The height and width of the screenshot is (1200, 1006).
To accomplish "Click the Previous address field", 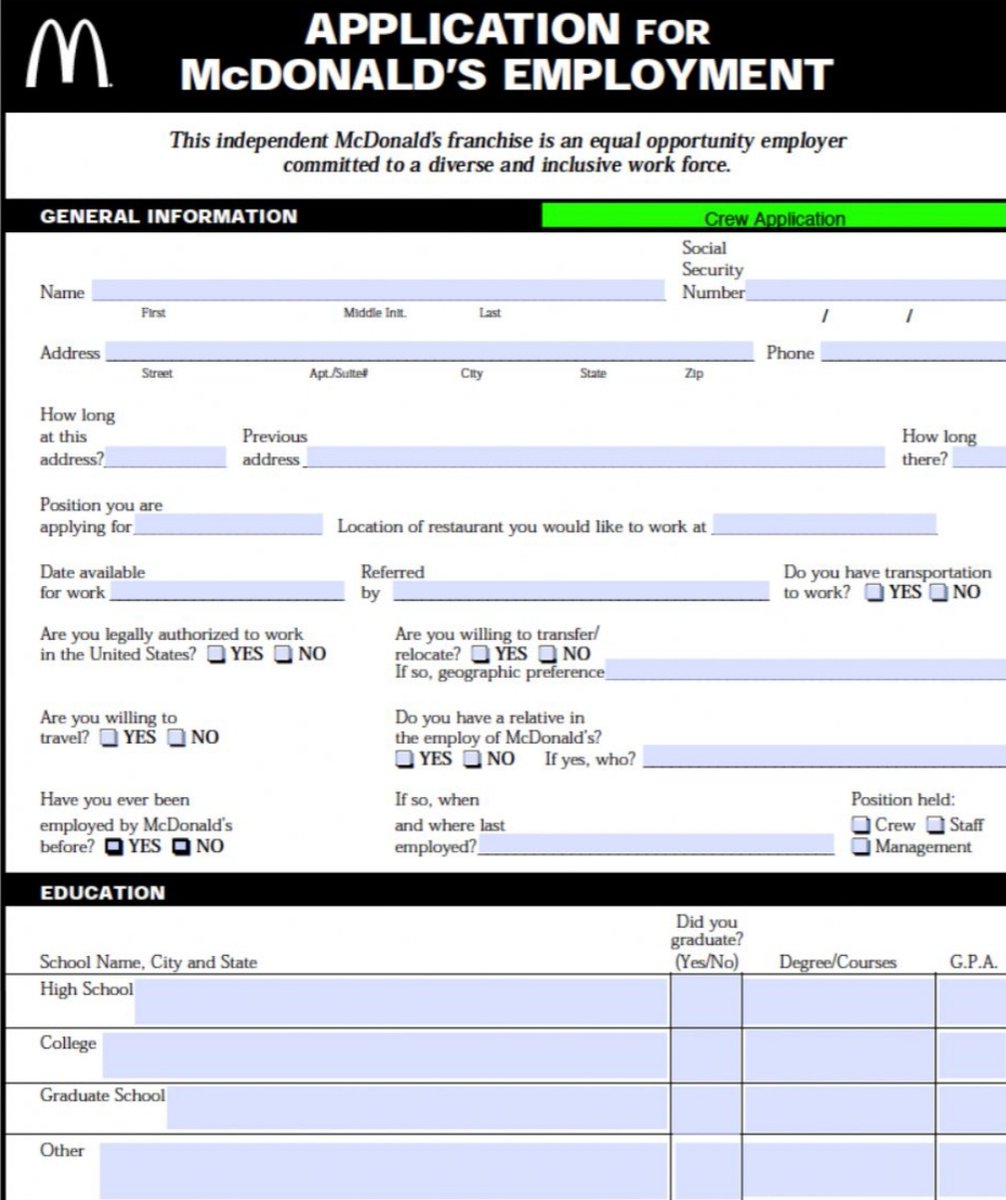I will [594, 458].
